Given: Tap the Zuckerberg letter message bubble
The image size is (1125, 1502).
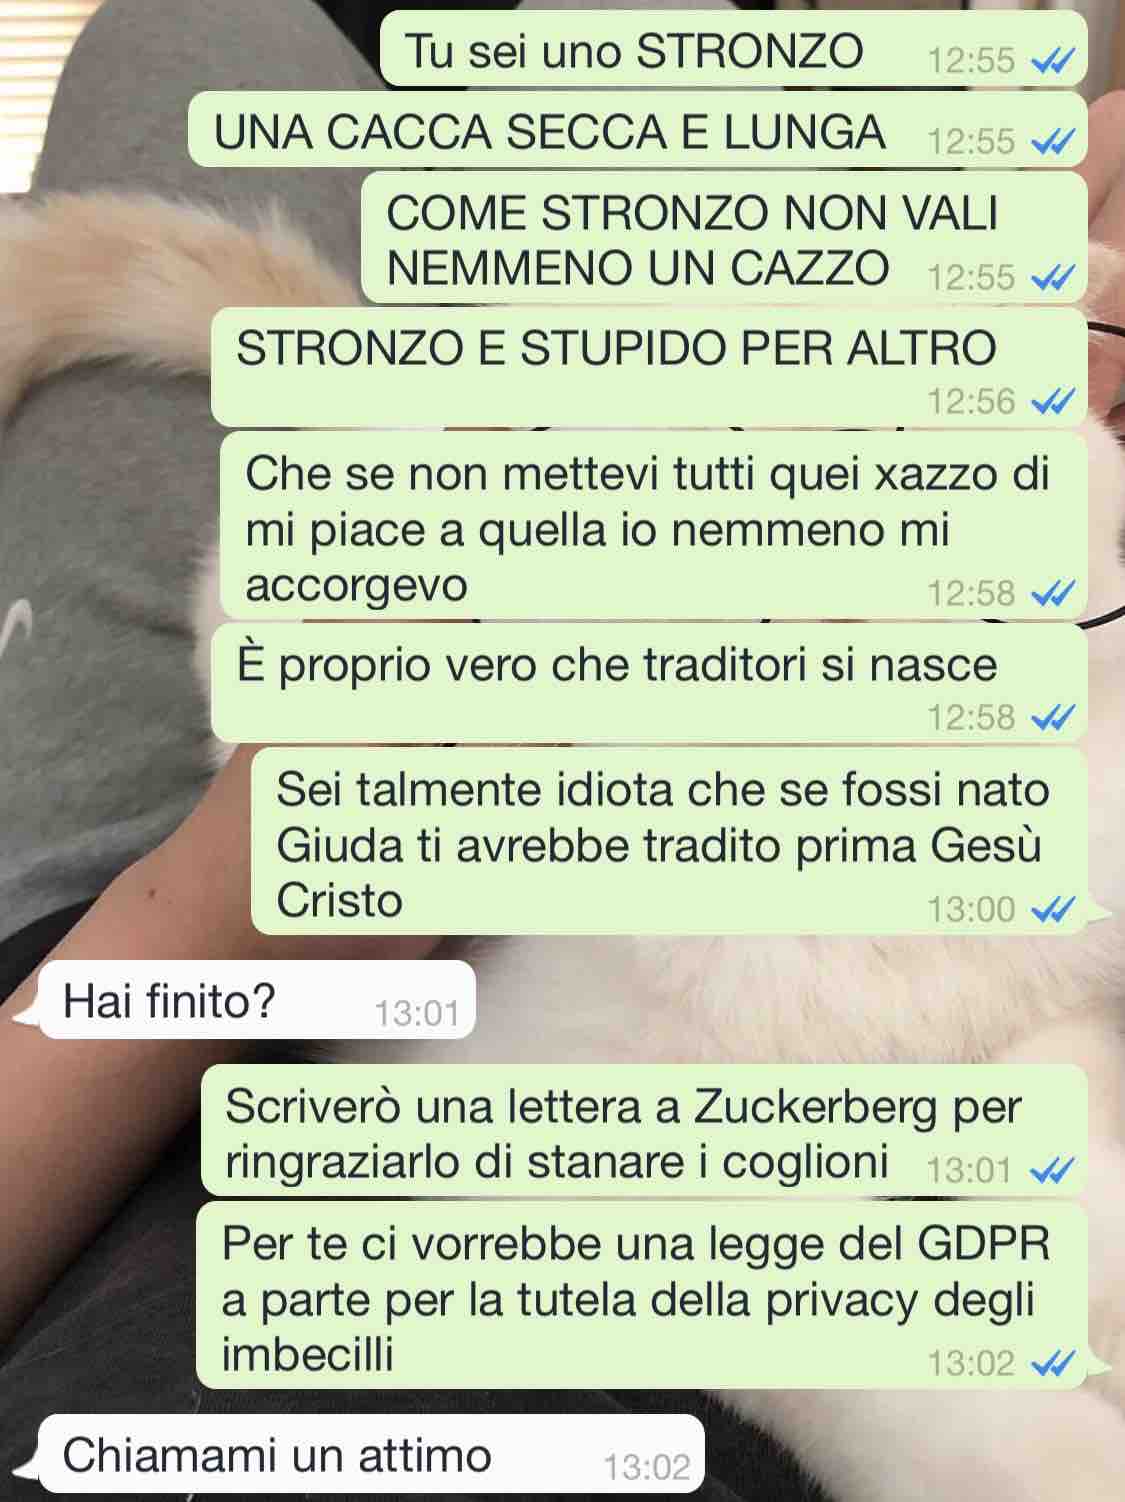Looking at the screenshot, I should pos(644,1131).
